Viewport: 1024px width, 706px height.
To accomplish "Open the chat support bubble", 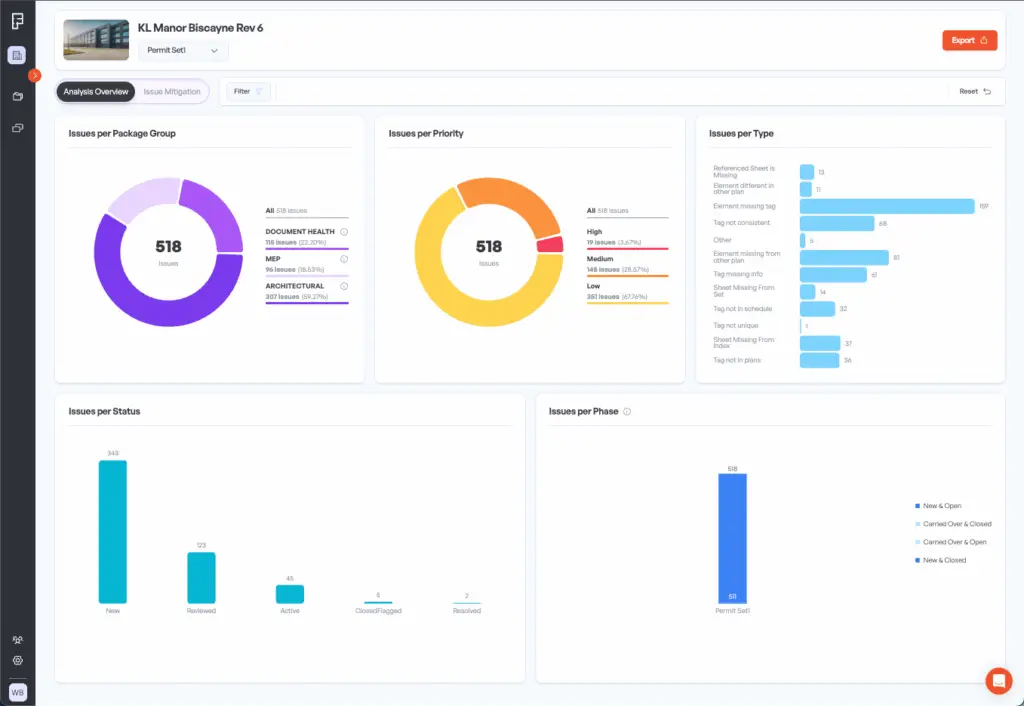I will (x=998, y=681).
